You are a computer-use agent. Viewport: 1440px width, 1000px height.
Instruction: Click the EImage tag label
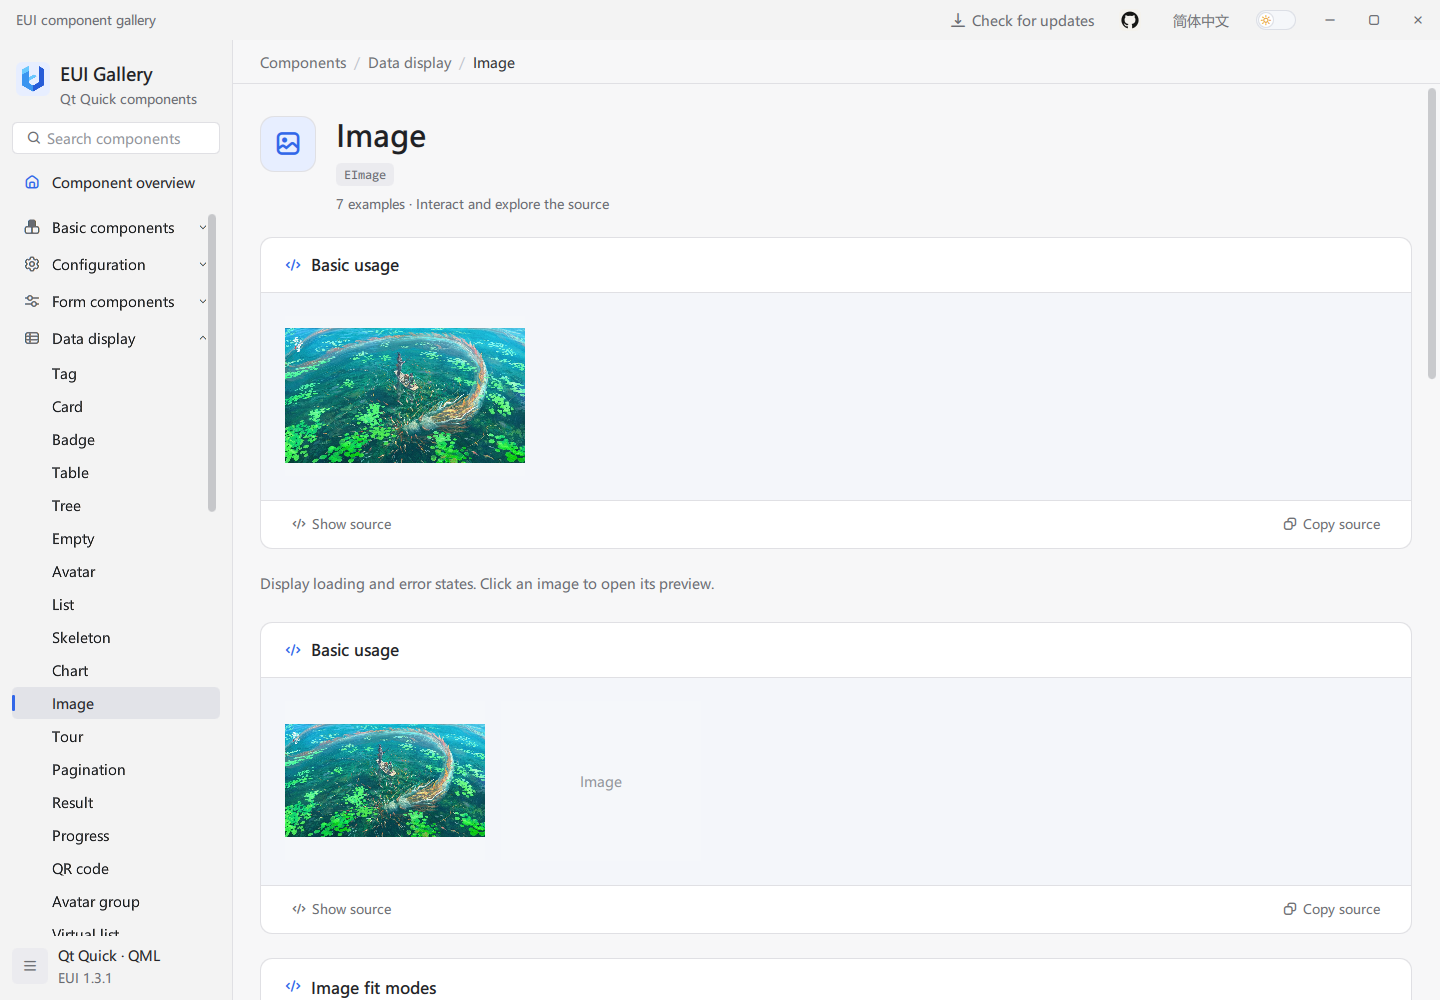tap(365, 175)
